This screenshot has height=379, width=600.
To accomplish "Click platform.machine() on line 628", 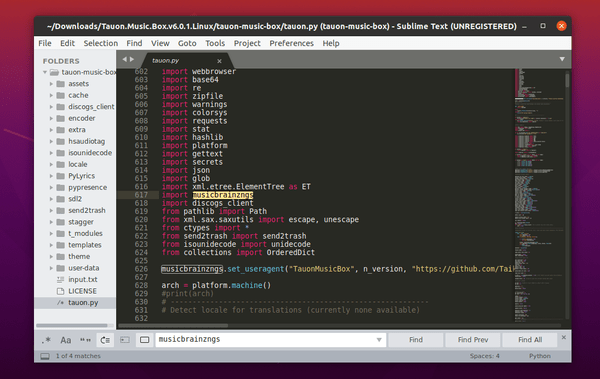I will pyautogui.click(x=232, y=285).
